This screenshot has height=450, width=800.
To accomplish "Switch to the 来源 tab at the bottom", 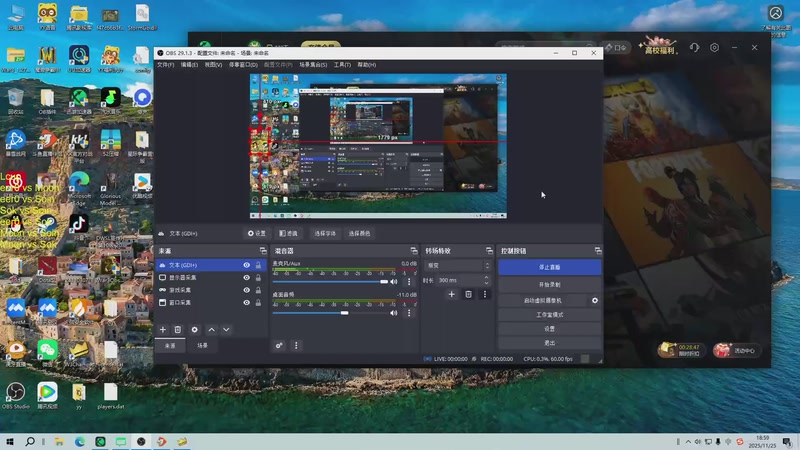I will coord(170,345).
